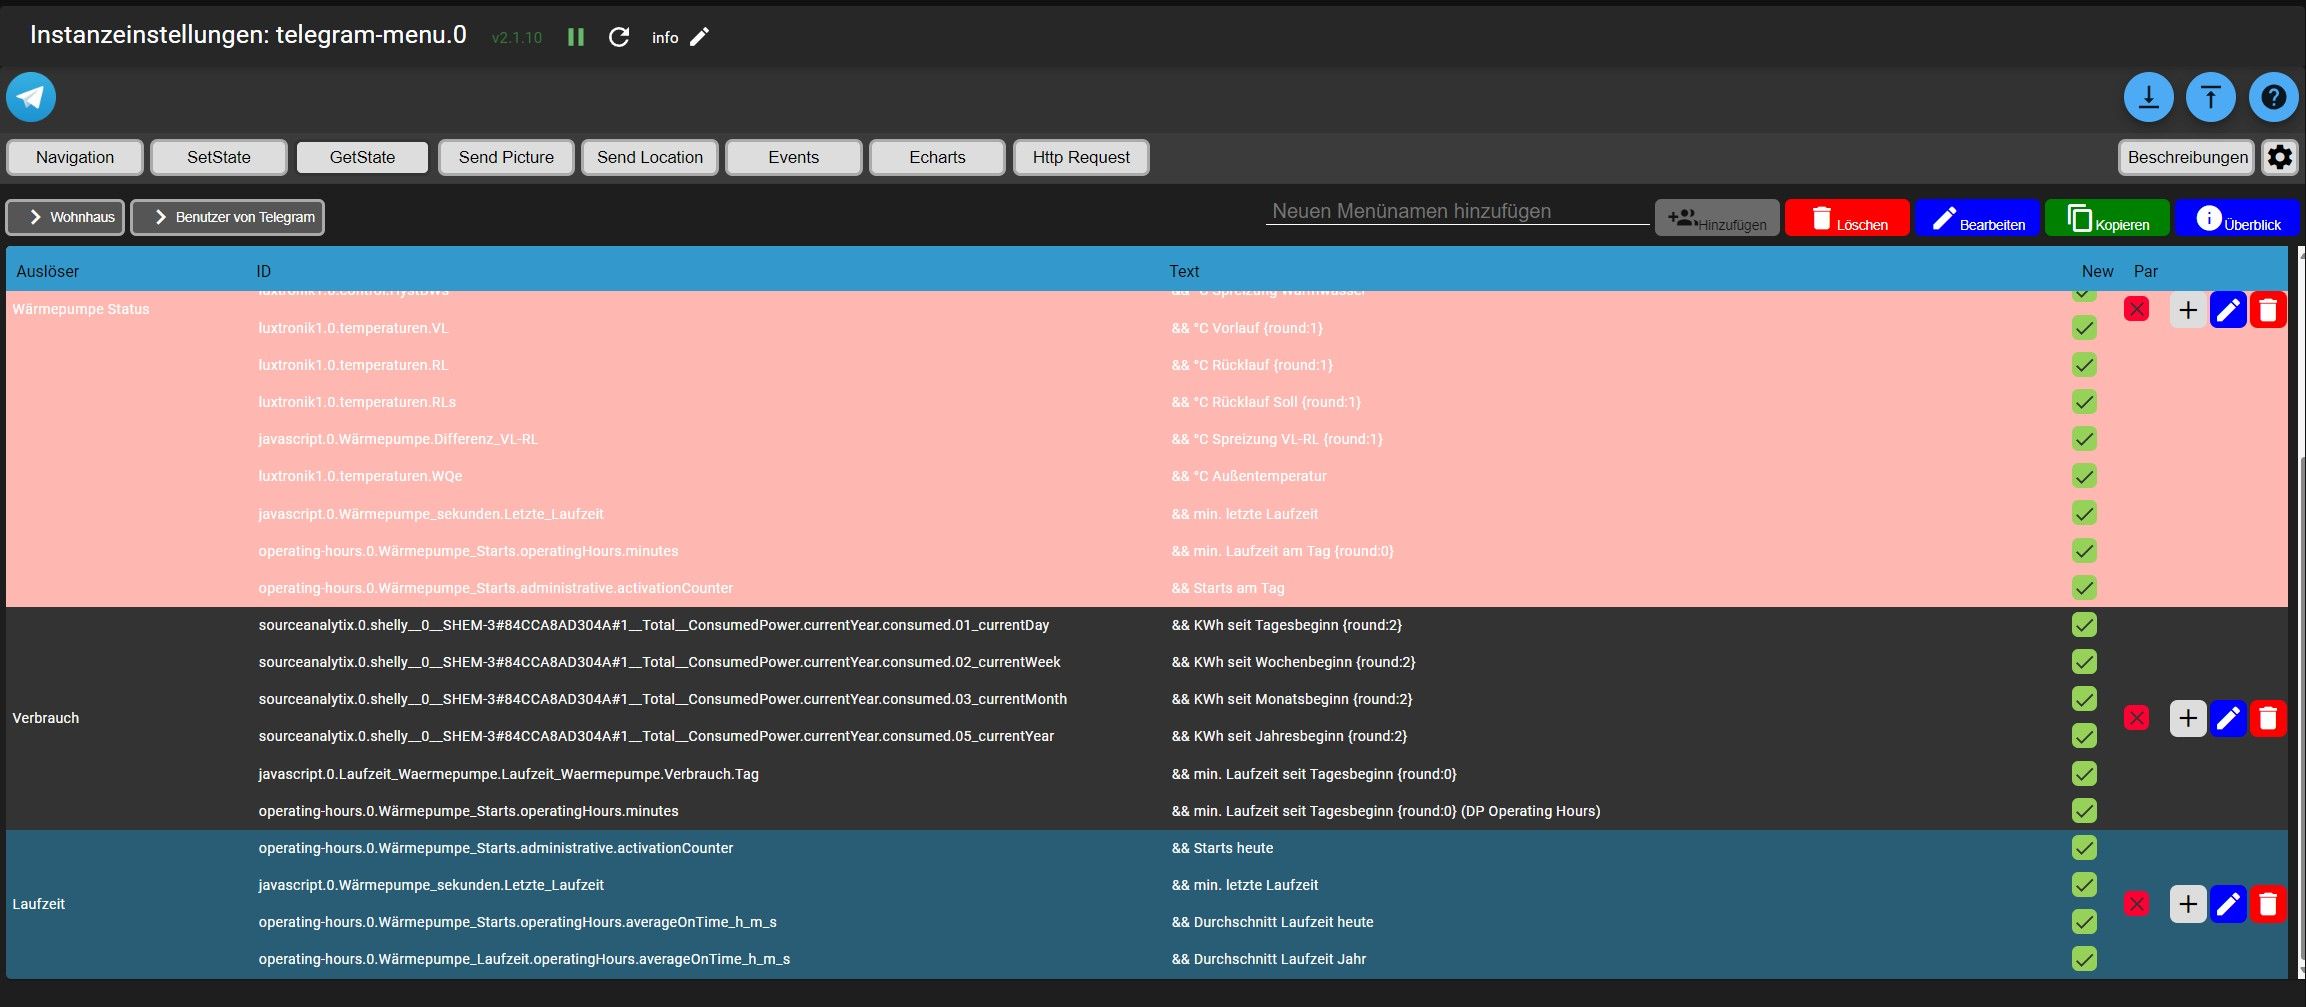The height and width of the screenshot is (1007, 2306).
Task: Open the Echarts tab
Action: [x=937, y=157]
